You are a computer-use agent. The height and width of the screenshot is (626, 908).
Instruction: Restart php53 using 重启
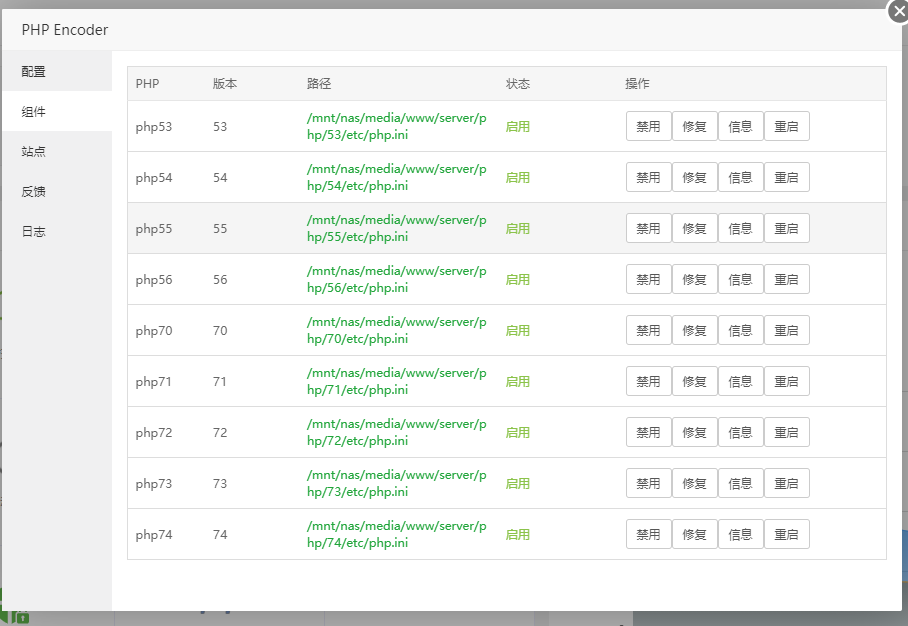(x=786, y=126)
